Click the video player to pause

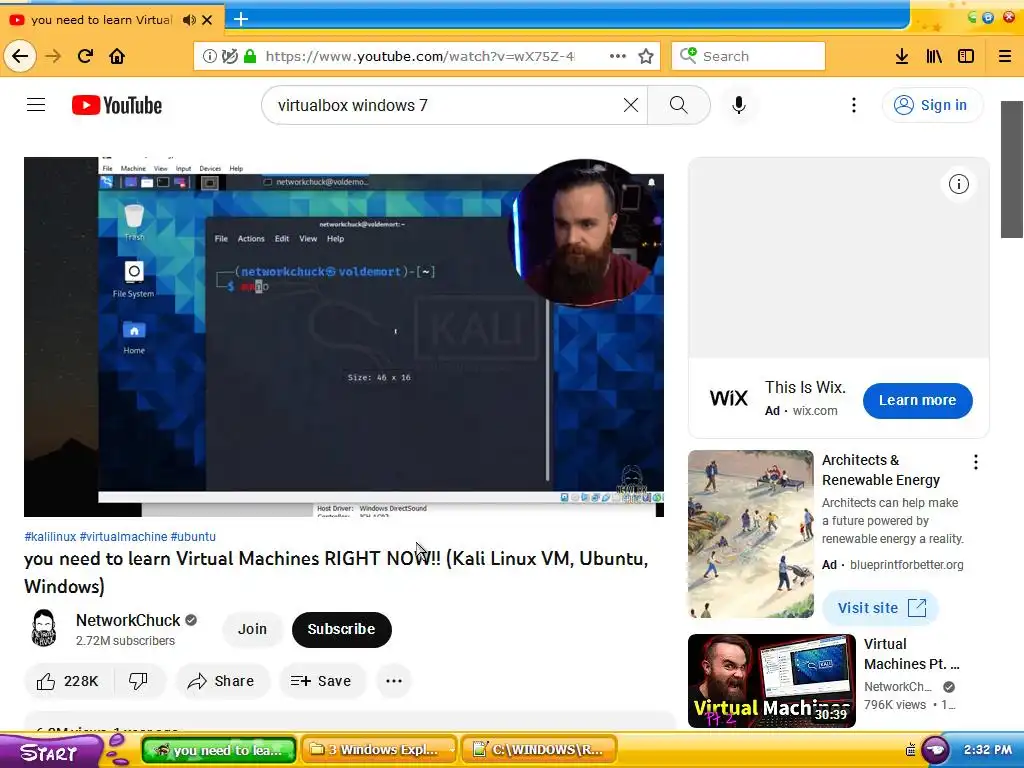[x=344, y=337]
